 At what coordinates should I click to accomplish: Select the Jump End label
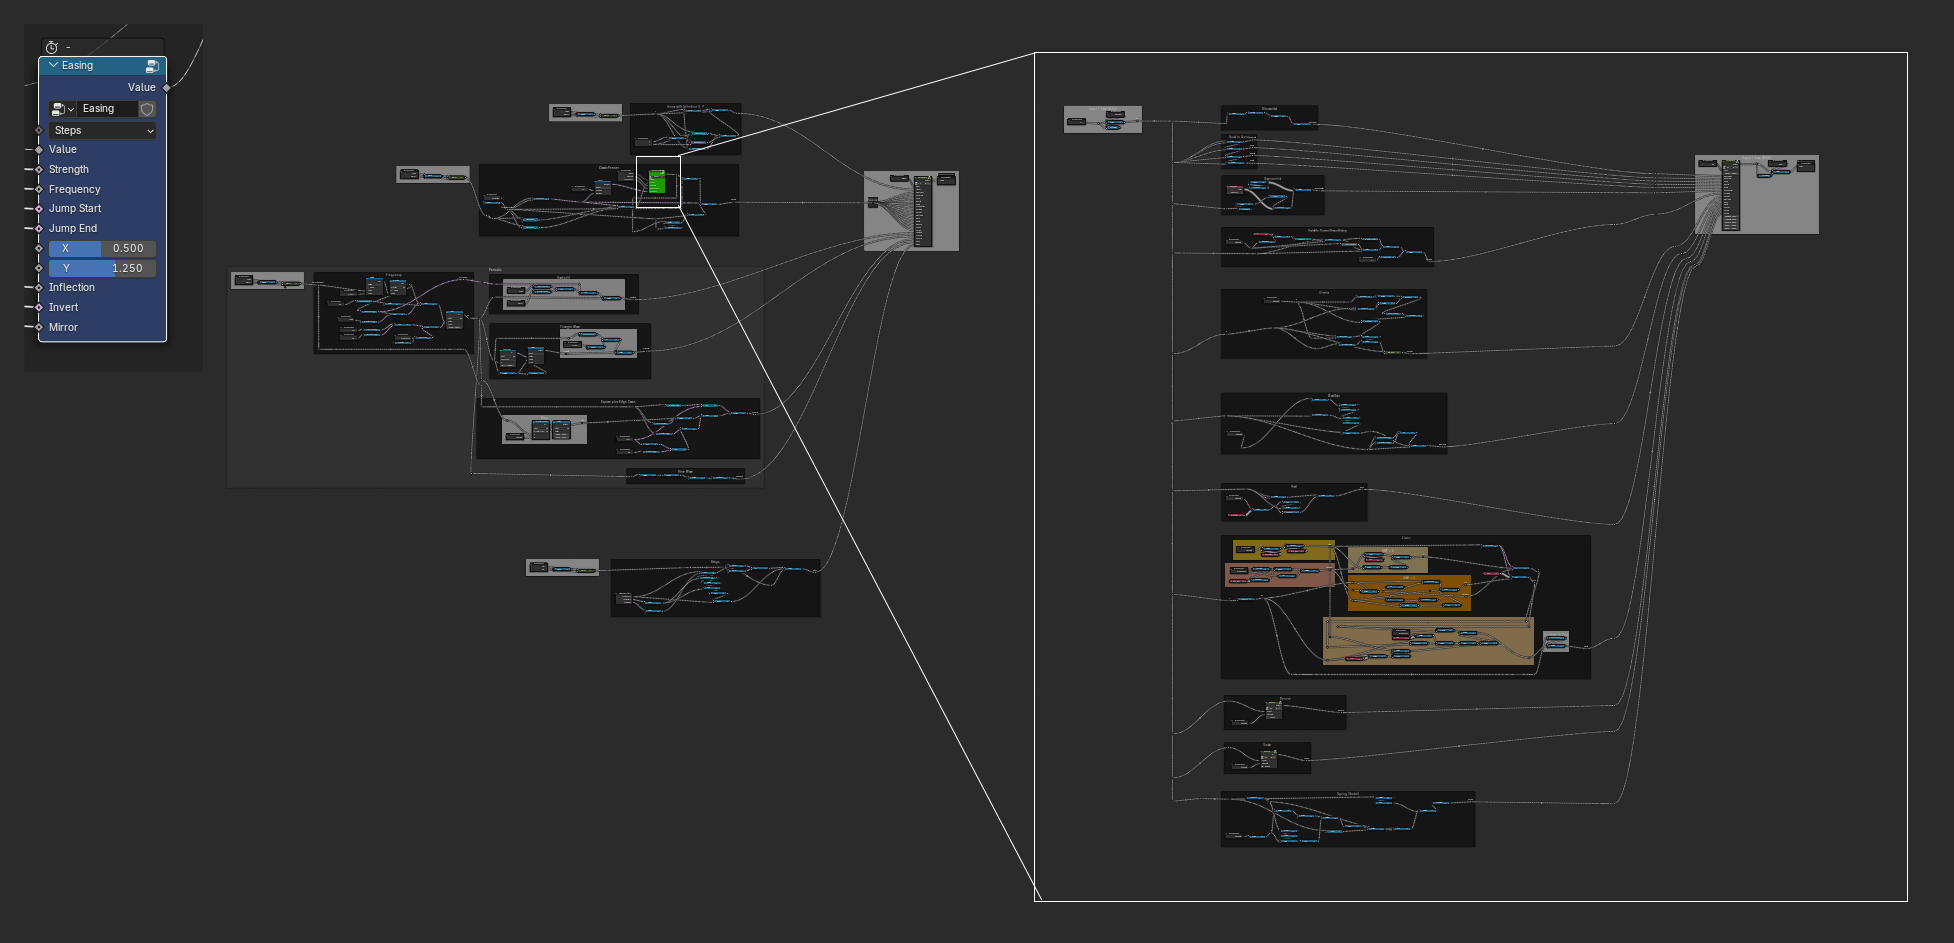click(x=73, y=229)
